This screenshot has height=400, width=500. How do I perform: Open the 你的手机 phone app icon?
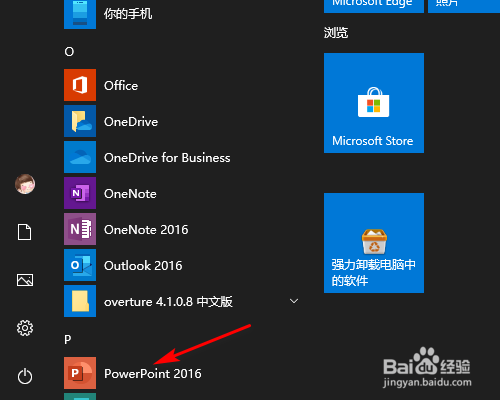tap(80, 14)
